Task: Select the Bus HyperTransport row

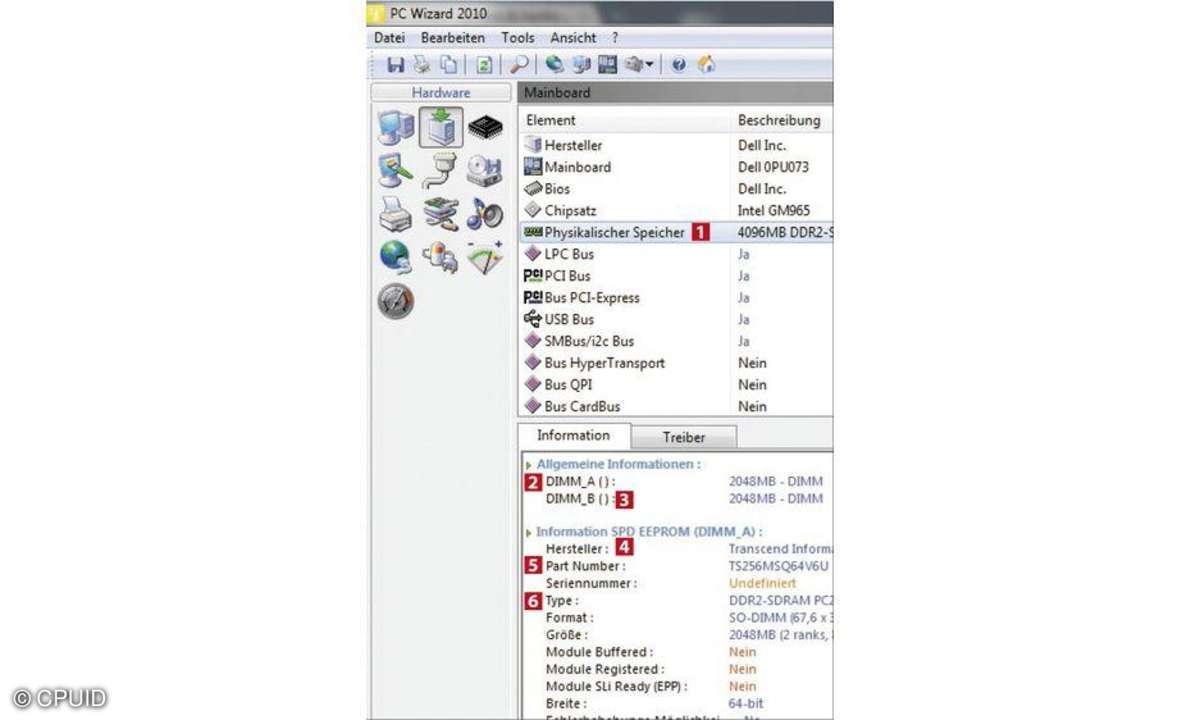Action: [x=675, y=363]
